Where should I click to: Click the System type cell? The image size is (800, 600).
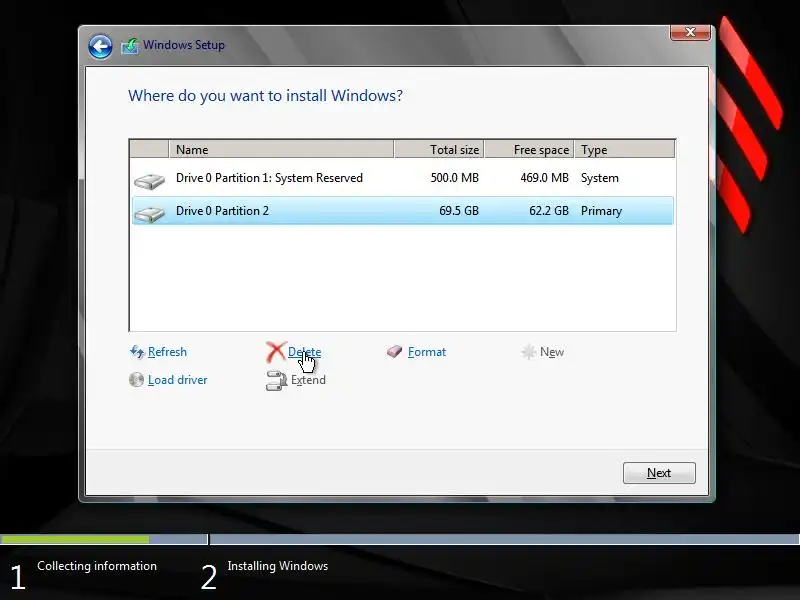[599, 178]
